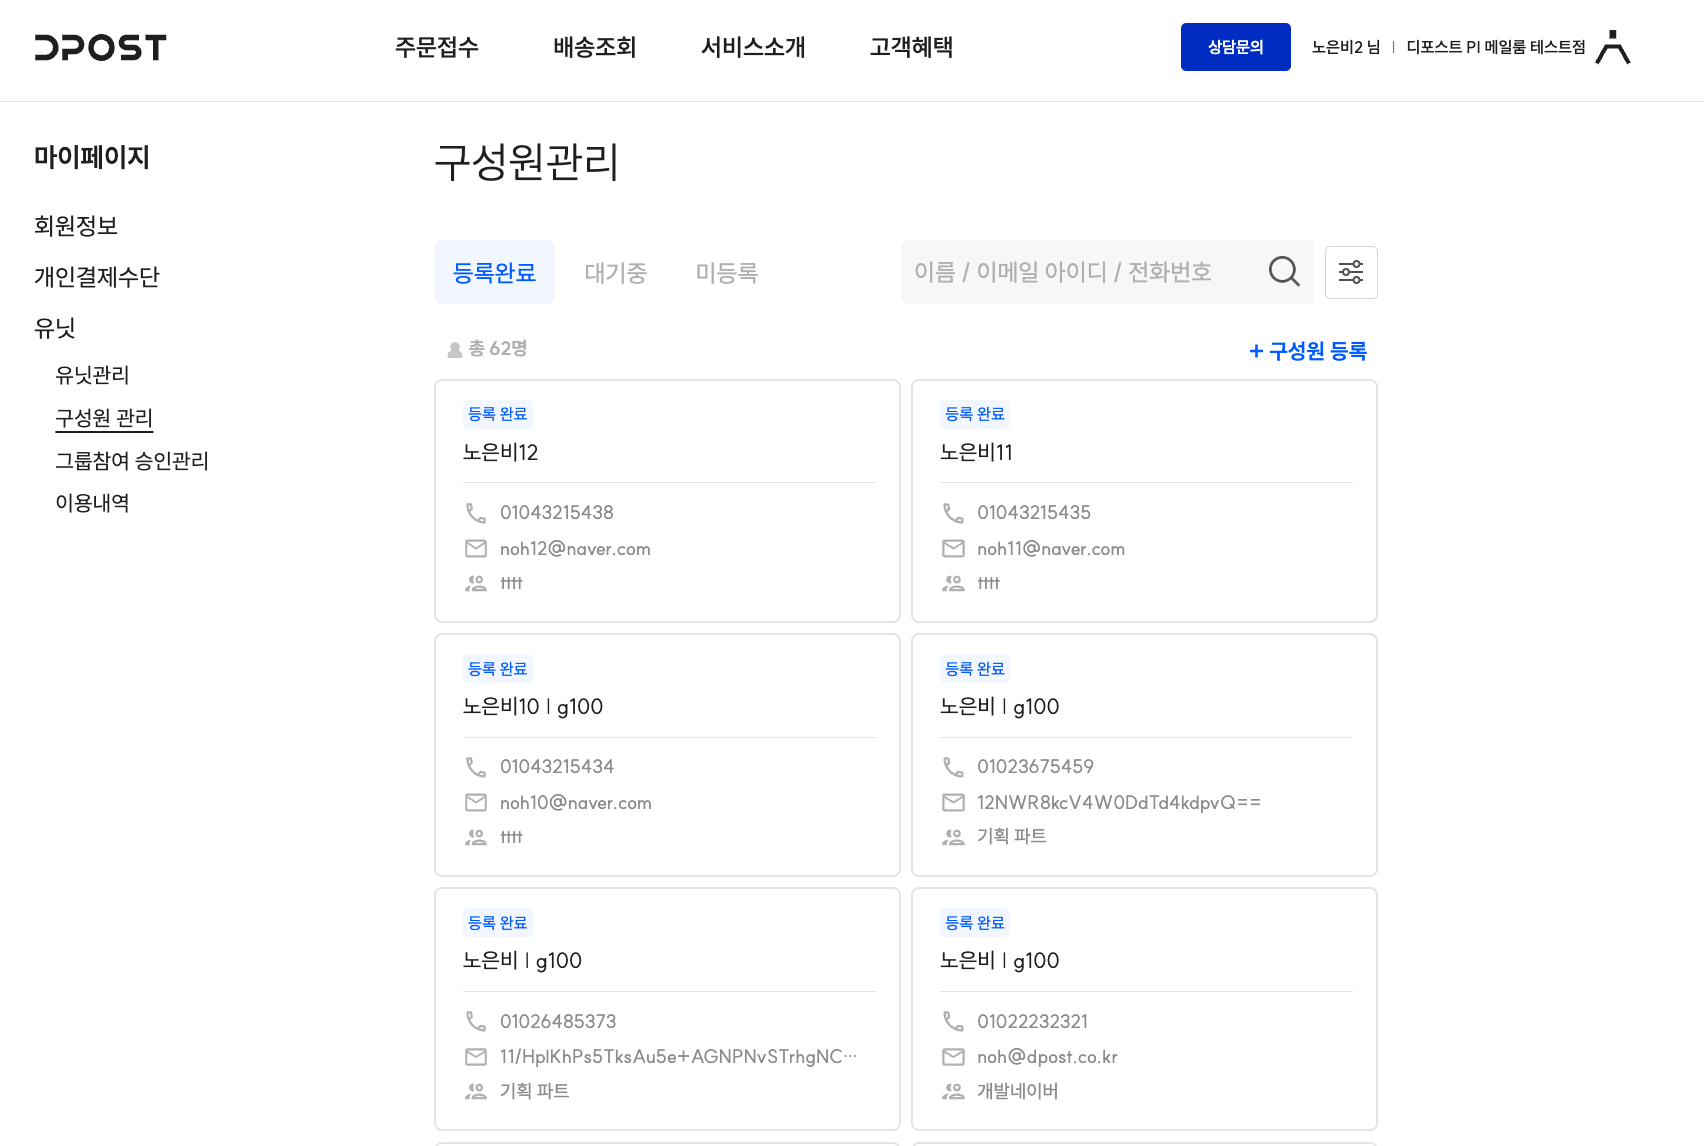Click phone icon on 노은비12 card

coord(476,513)
